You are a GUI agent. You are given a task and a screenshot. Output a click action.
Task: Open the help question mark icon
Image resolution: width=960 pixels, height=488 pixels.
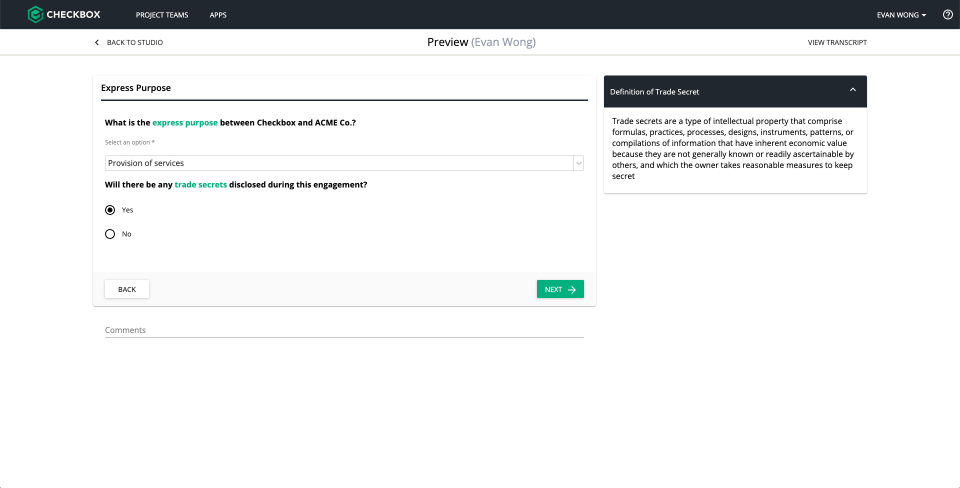(947, 15)
